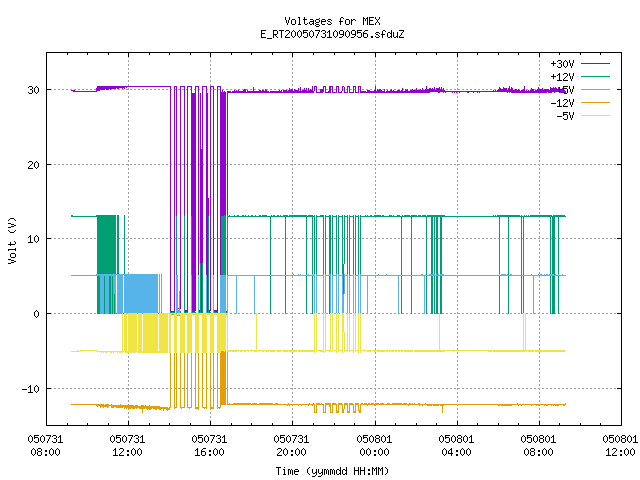
Task: Click the orange -12V legend line sample
Action: point(596,102)
